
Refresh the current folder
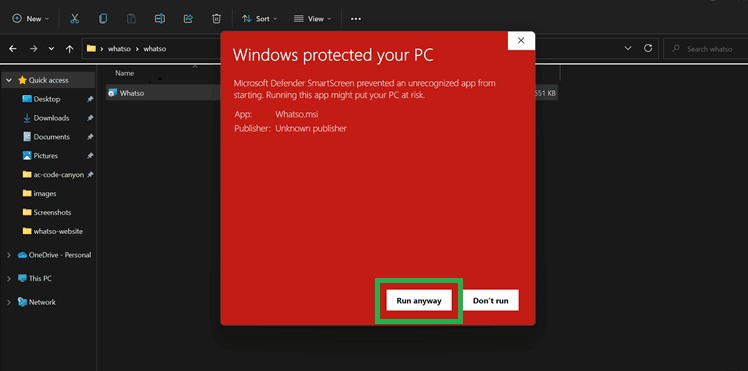(648, 48)
